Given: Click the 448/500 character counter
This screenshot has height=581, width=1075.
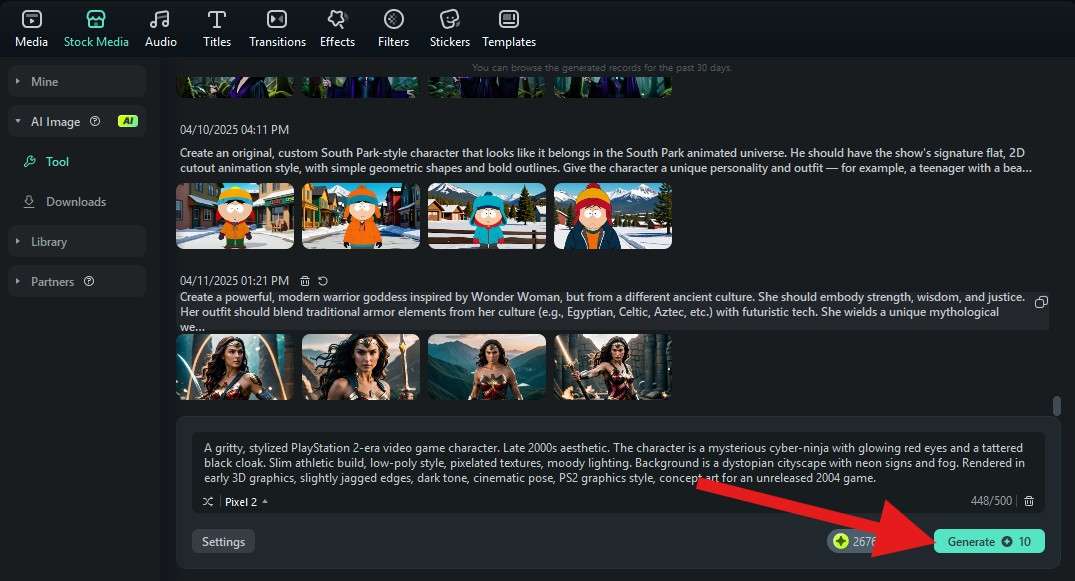Looking at the screenshot, I should (991, 501).
